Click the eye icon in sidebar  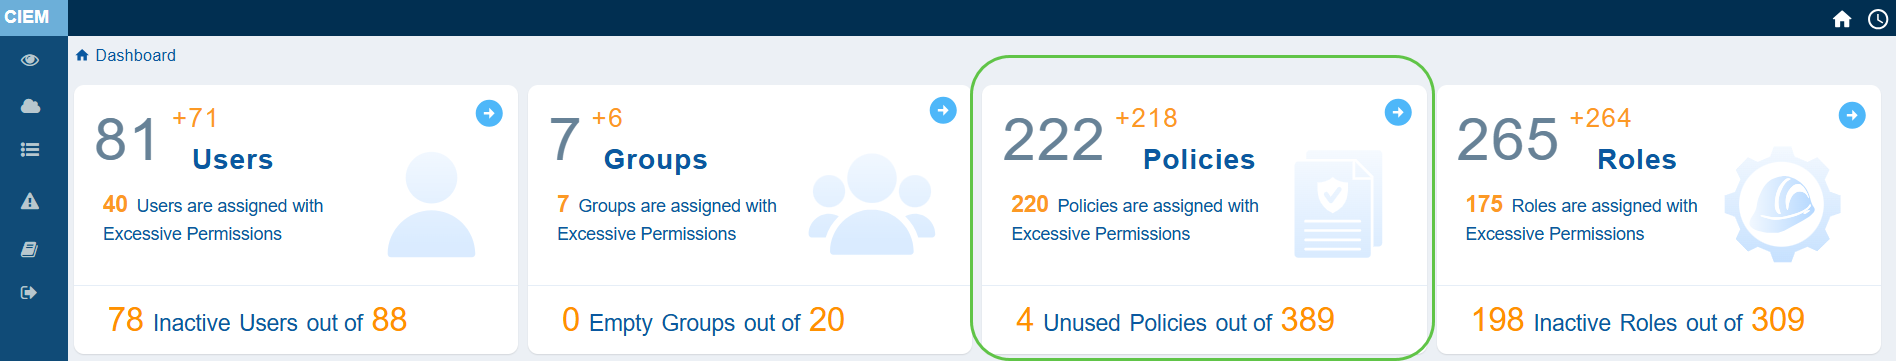(x=30, y=60)
